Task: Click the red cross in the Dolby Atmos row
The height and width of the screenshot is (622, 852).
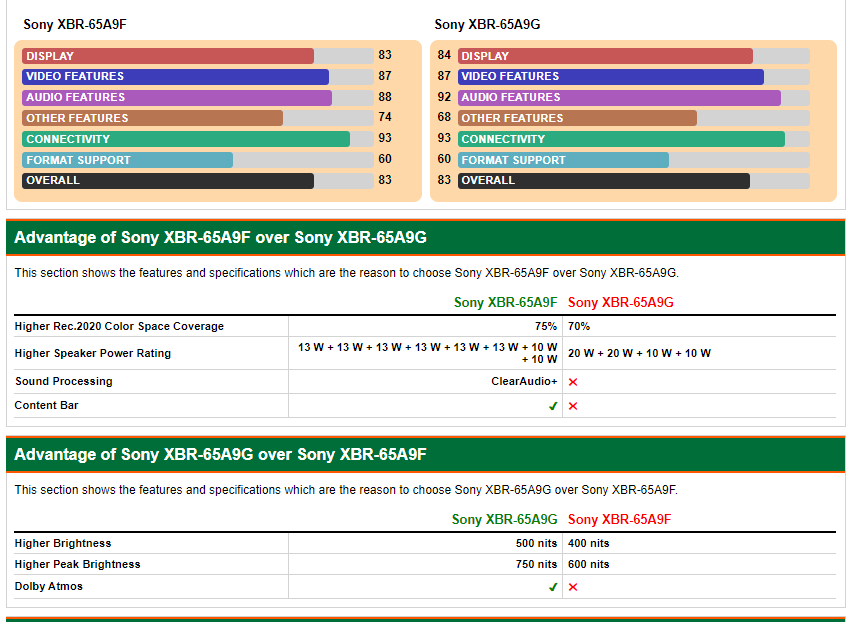Action: (573, 587)
